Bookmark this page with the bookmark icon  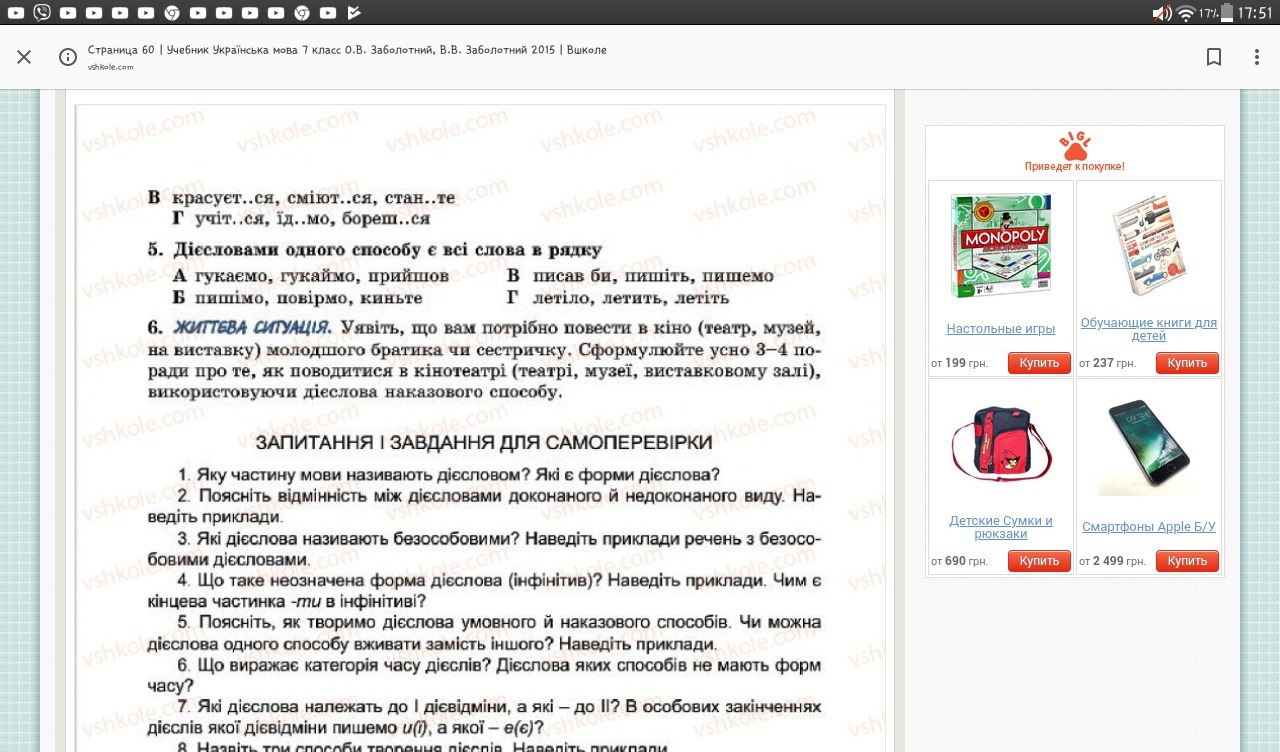tap(1214, 57)
